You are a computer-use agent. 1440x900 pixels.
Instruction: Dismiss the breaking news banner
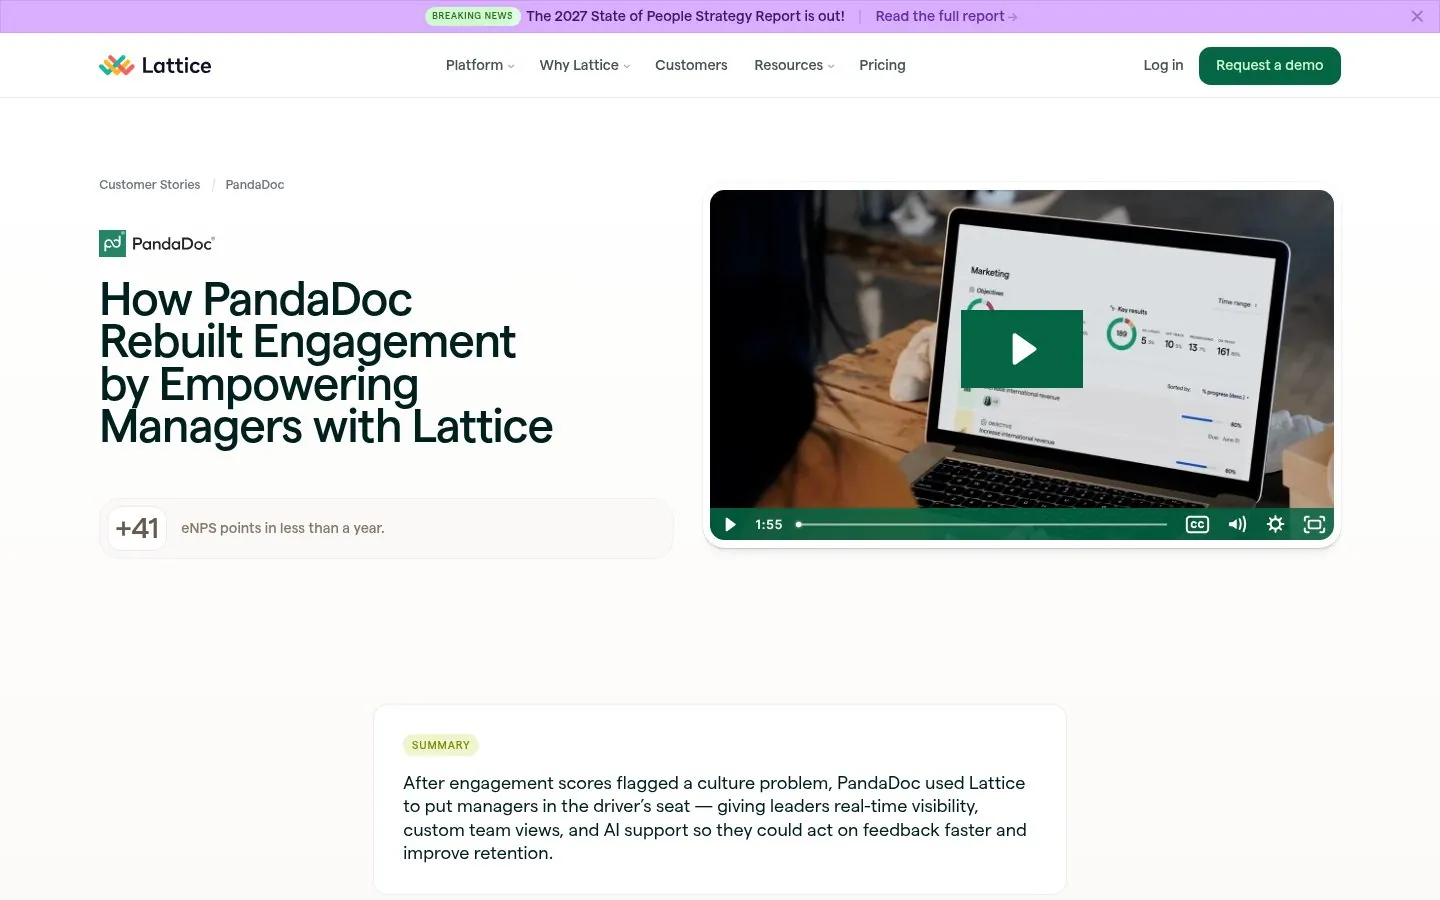[1417, 16]
